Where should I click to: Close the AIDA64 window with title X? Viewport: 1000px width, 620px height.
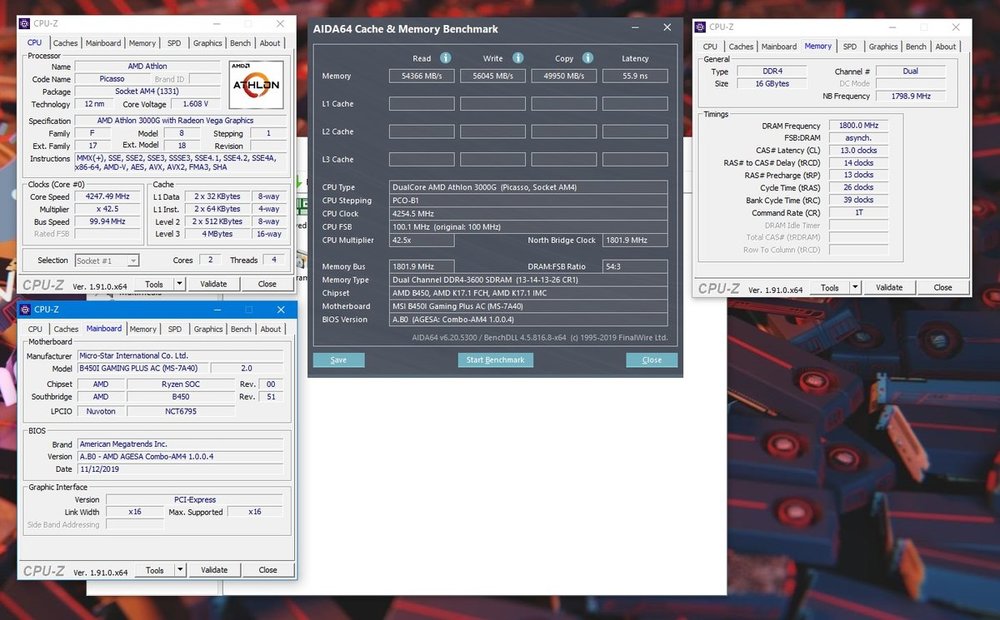tap(667, 27)
